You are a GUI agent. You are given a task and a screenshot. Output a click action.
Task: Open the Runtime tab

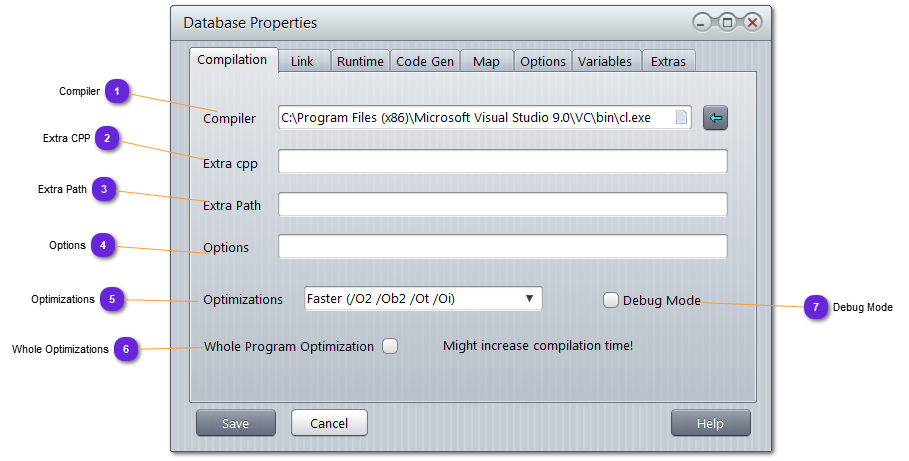coord(360,61)
